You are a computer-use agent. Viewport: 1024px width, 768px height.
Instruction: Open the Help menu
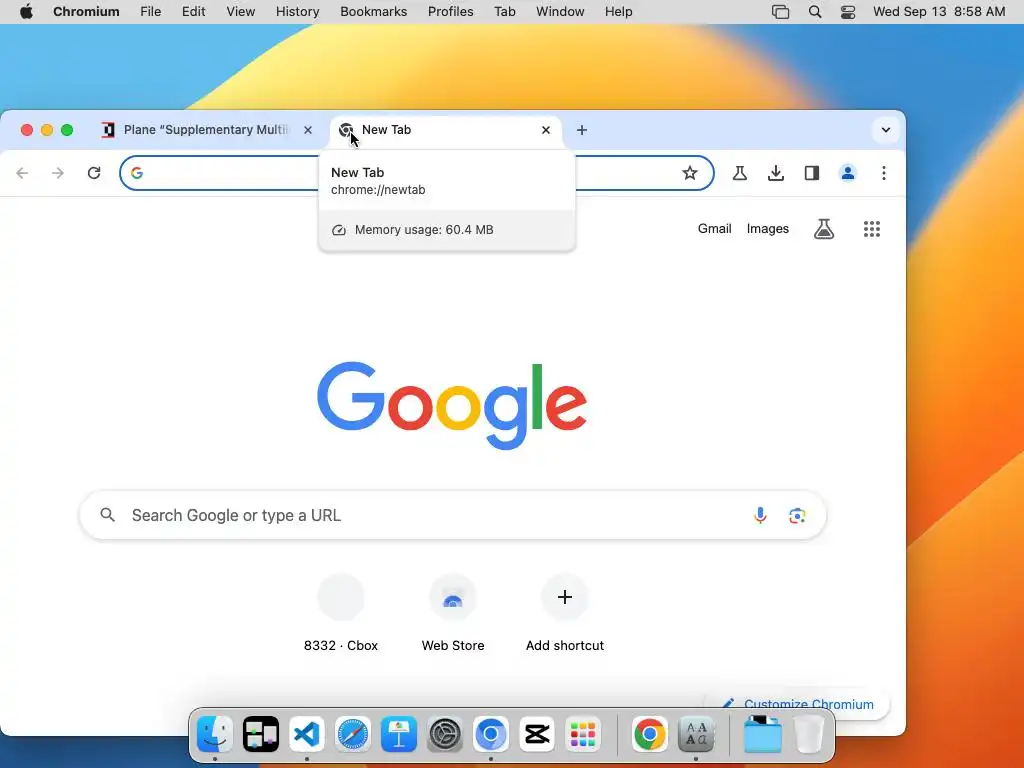pos(618,12)
